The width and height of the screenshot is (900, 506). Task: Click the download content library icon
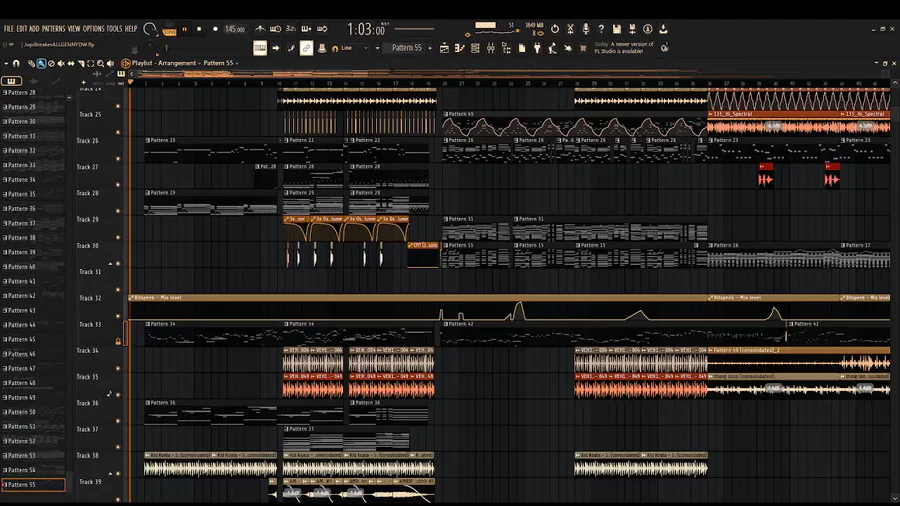pos(663,29)
